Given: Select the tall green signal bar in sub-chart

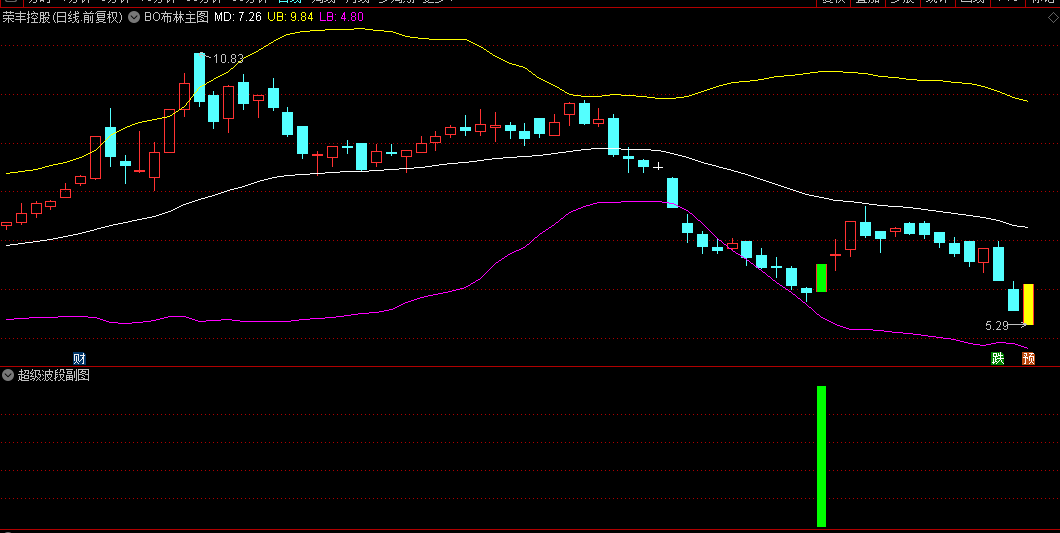Looking at the screenshot, I should pos(821,456).
